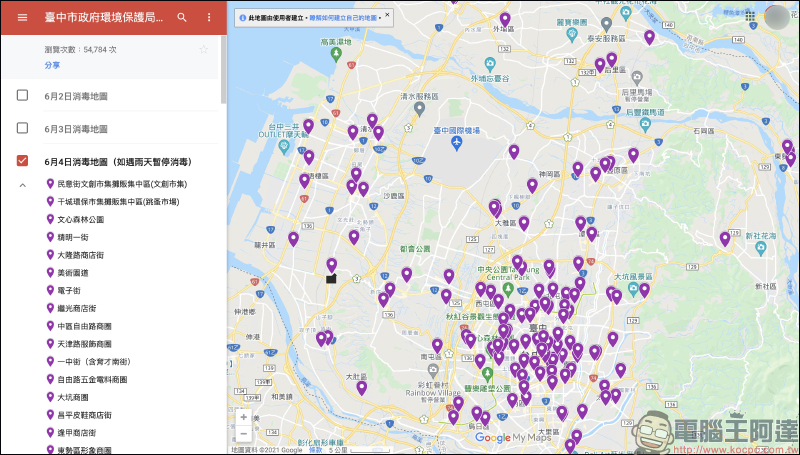Viewport: 800px width, 455px height.
Task: Click the 外埔忘憂谷 camera marker
Action: [x=490, y=64]
